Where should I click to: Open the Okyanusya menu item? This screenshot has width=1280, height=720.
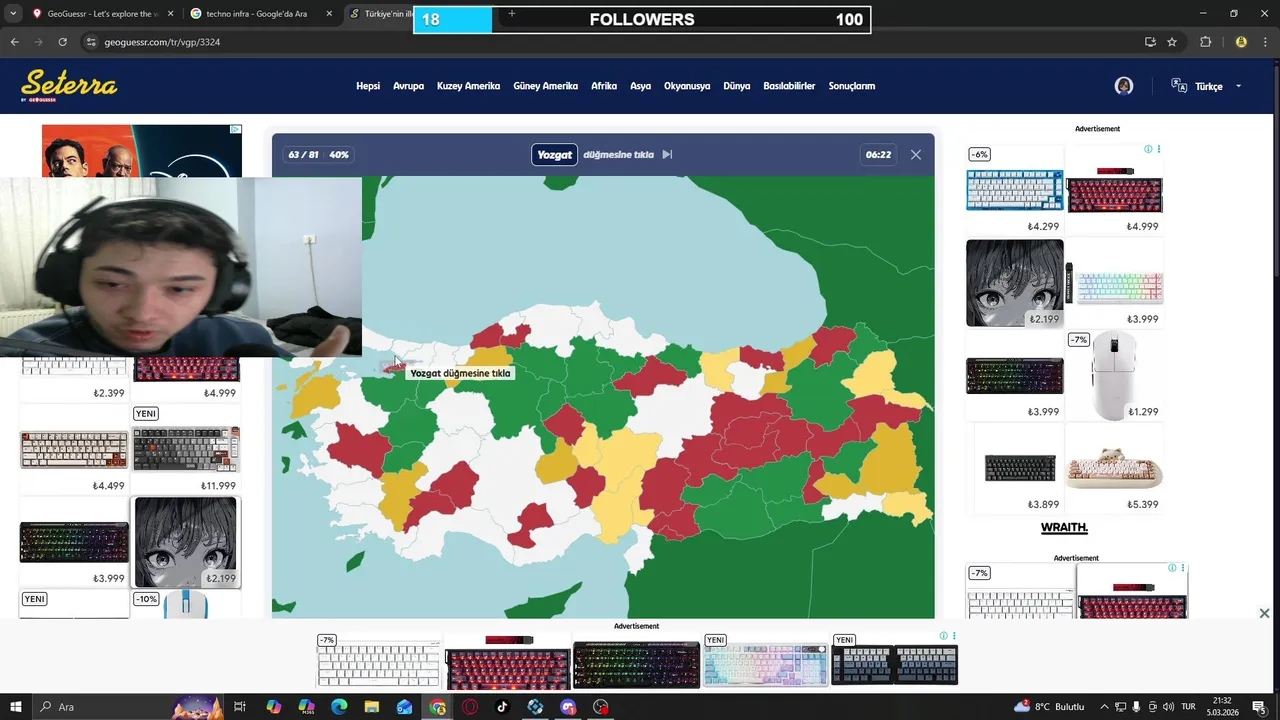687,86
